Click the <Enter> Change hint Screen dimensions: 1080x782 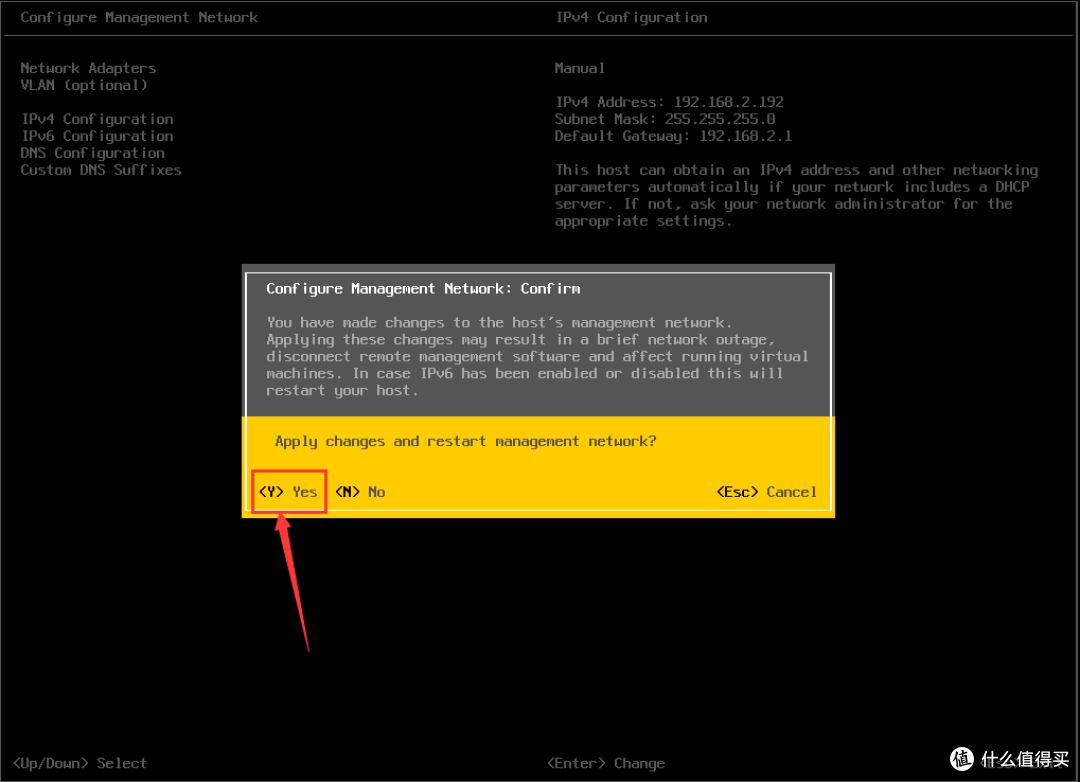point(605,763)
